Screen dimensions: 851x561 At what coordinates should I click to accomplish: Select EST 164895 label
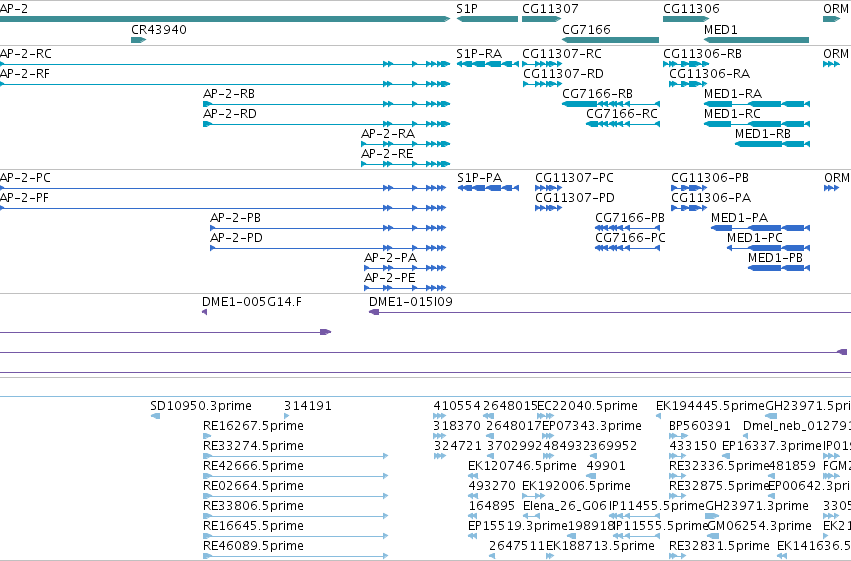(492, 506)
